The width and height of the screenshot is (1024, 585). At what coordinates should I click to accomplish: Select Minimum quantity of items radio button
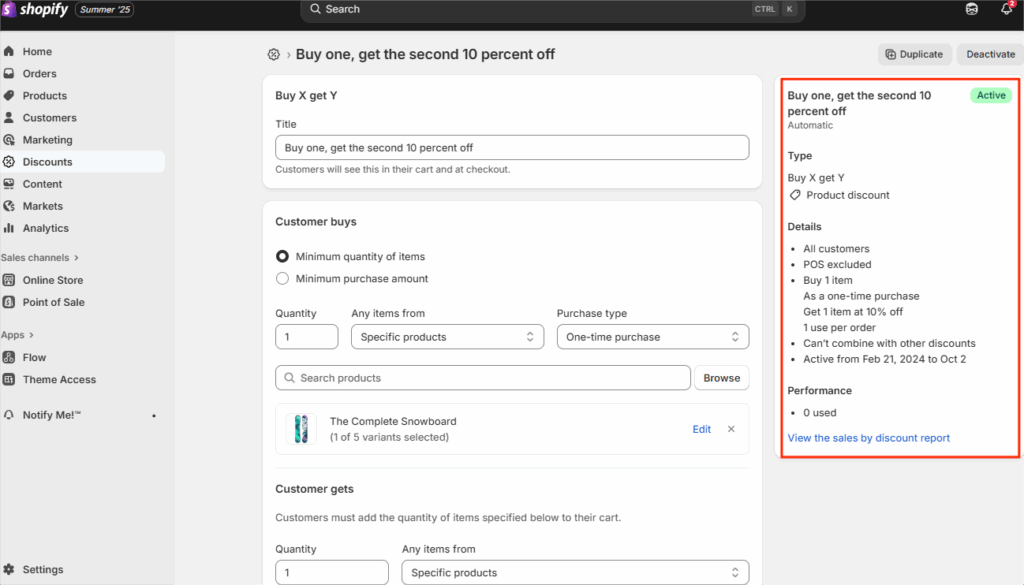(x=283, y=257)
